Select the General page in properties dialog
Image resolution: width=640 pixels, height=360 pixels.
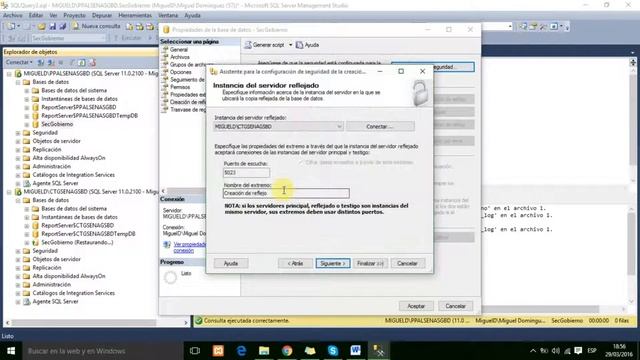(x=179, y=49)
